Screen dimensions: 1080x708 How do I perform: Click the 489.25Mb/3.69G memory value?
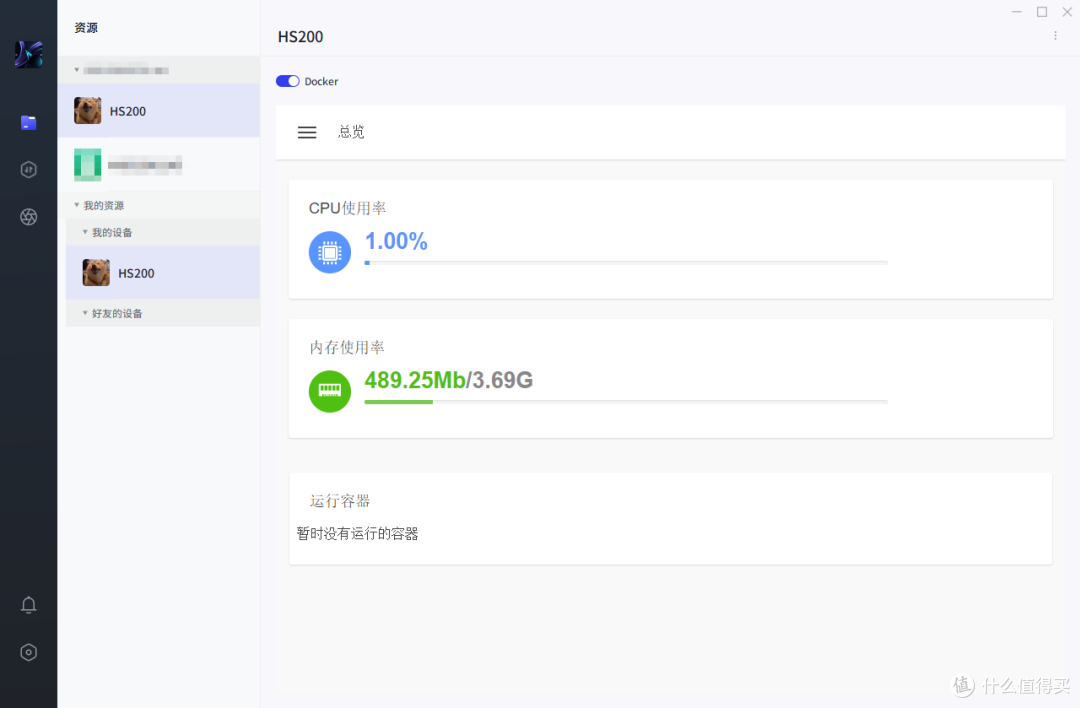pos(448,380)
